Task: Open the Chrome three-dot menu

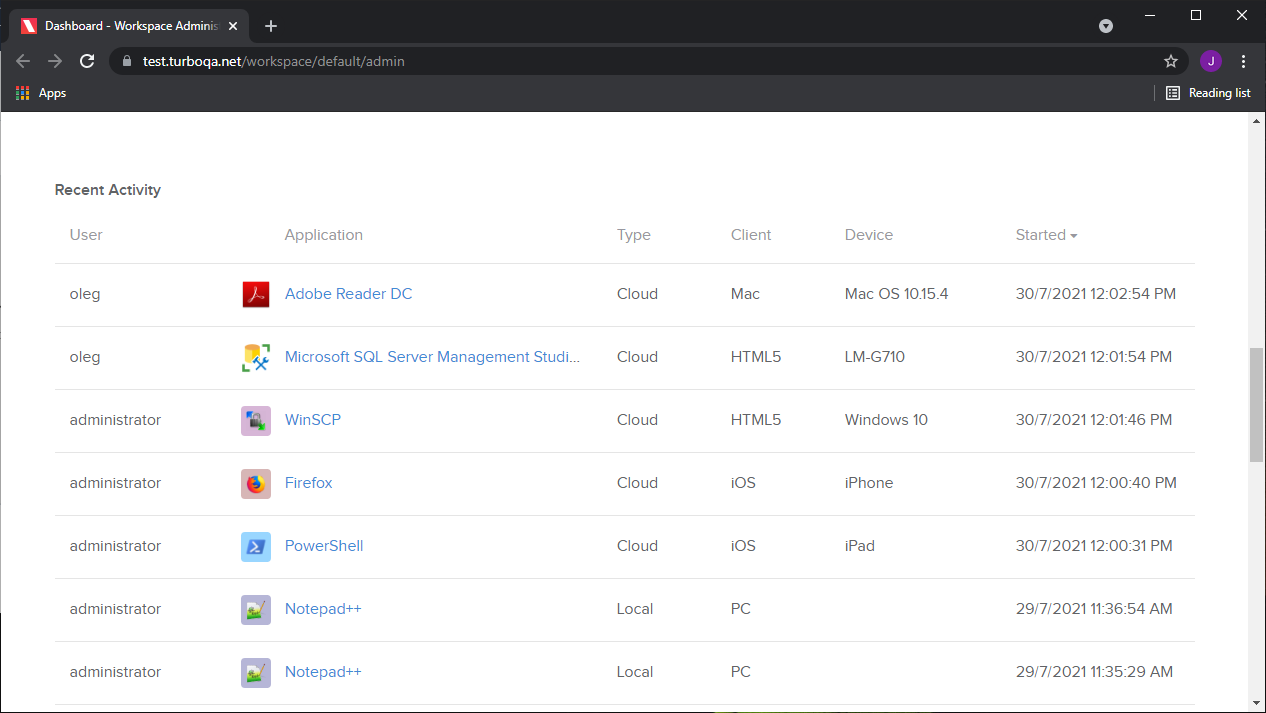Action: coord(1244,61)
